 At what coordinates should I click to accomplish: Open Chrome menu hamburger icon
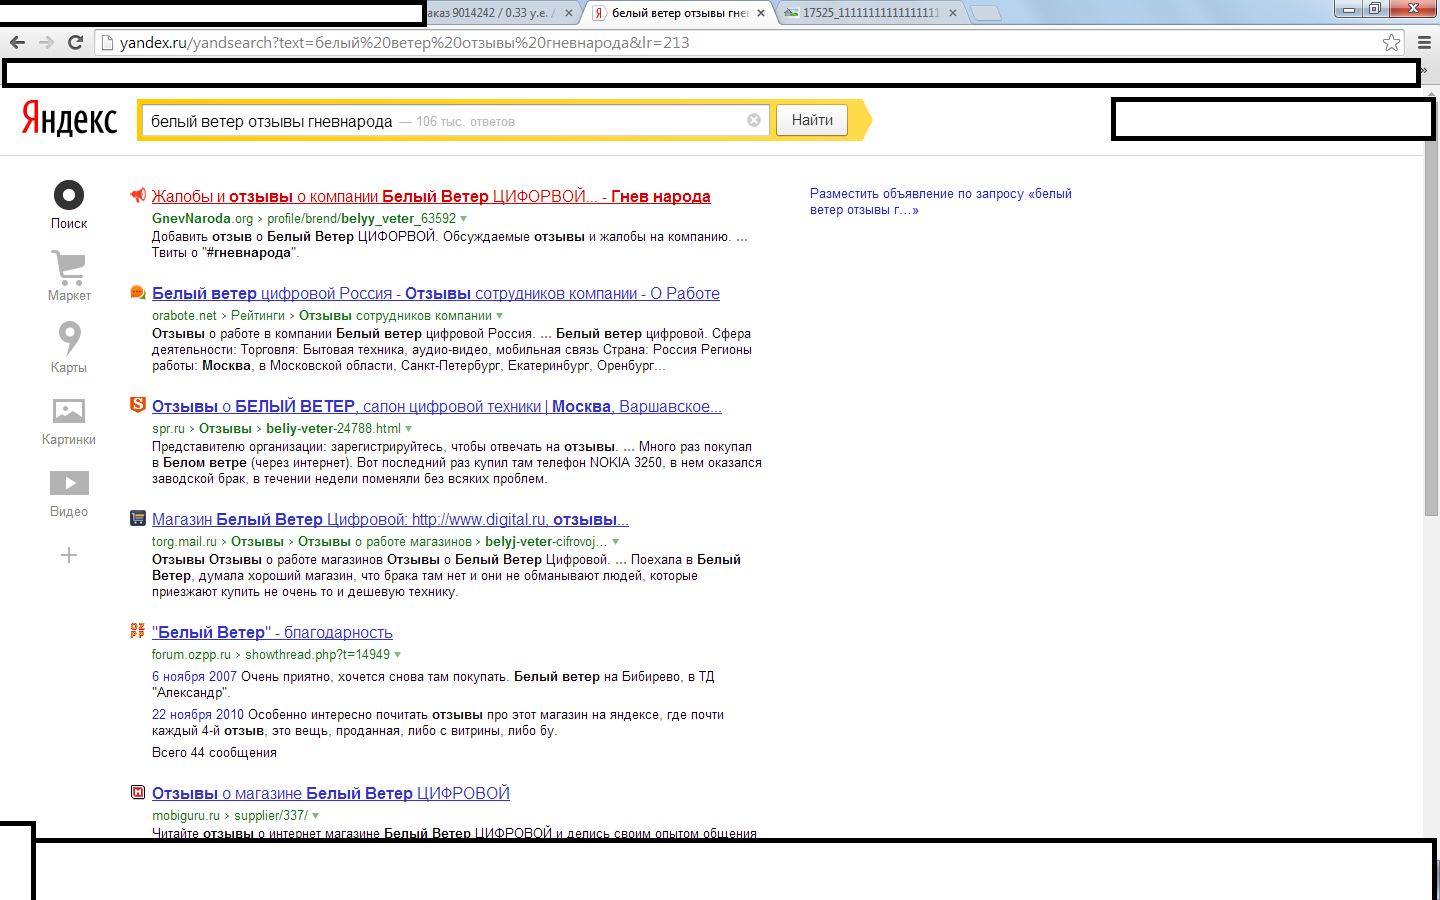tap(1424, 42)
